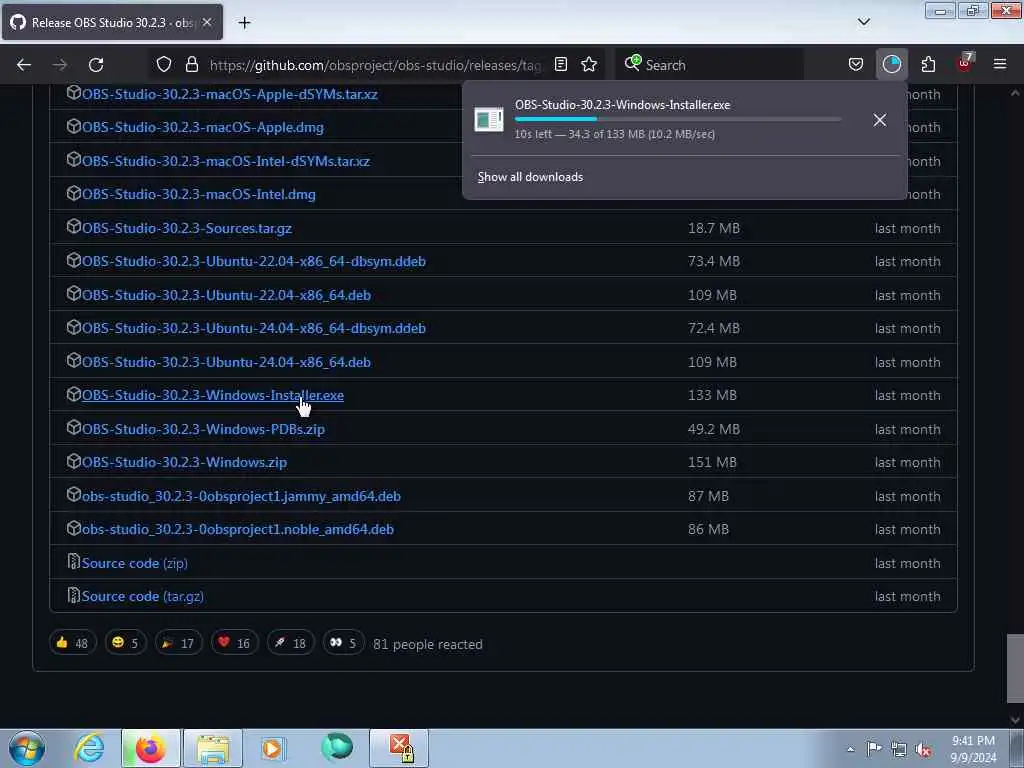Toggle rocket reaction with 18

click(291, 643)
